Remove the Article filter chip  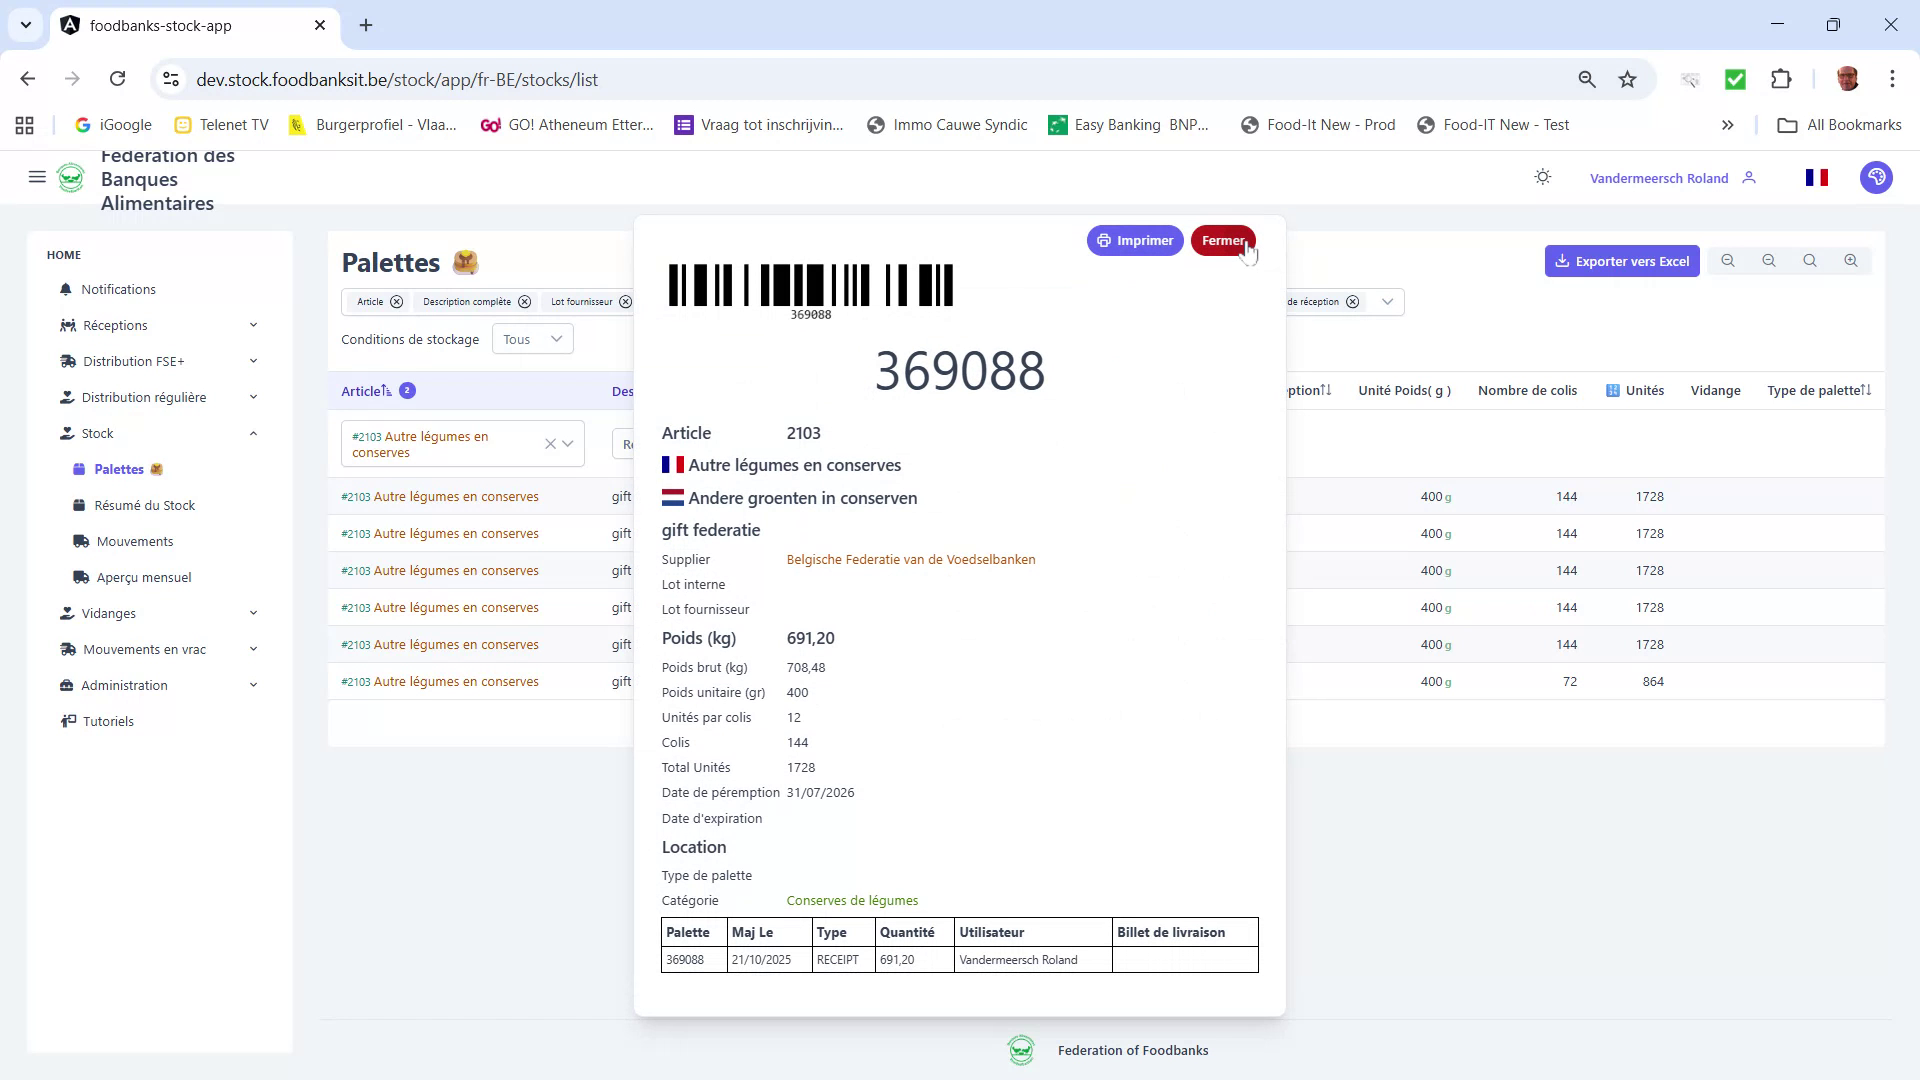pos(397,301)
